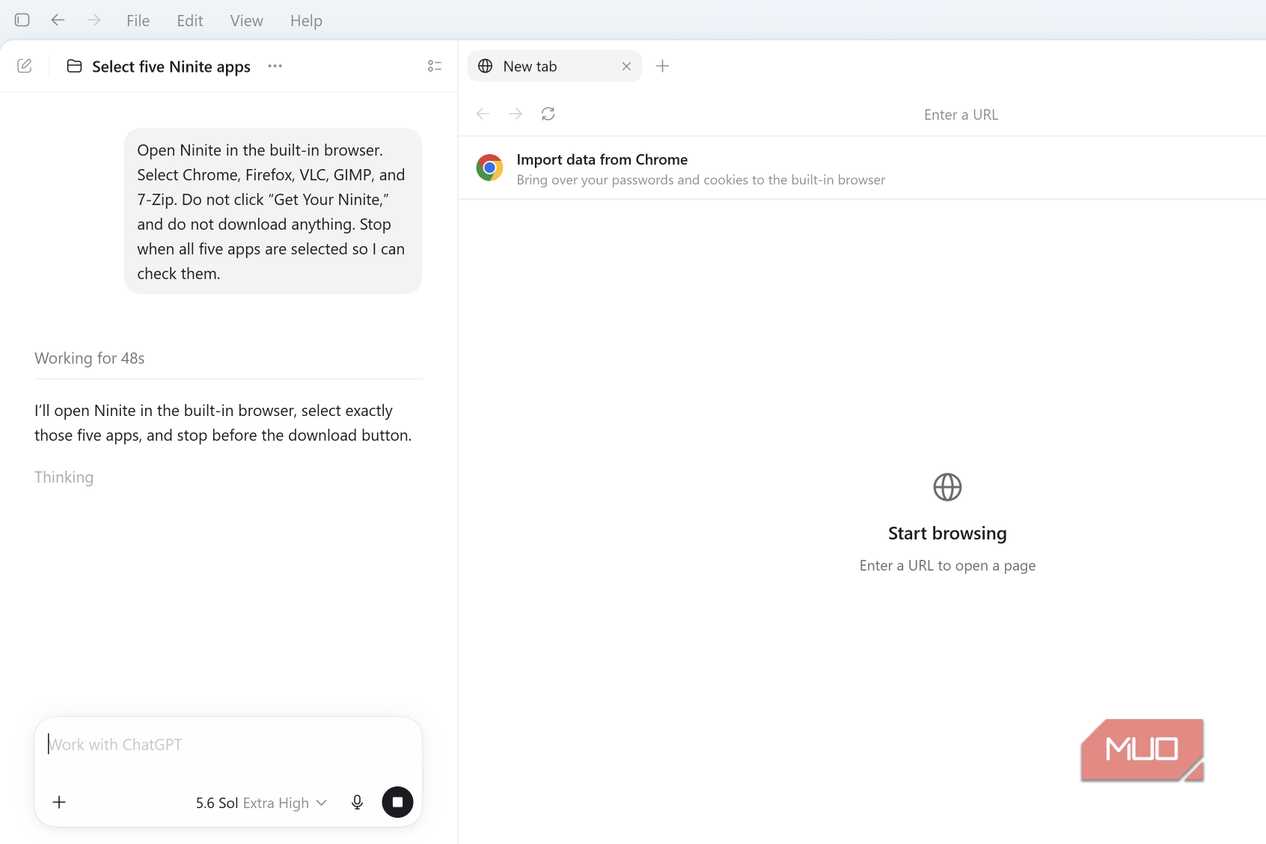Close the New tab in the browser
Viewport: 1266px width, 844px height.
626,66
